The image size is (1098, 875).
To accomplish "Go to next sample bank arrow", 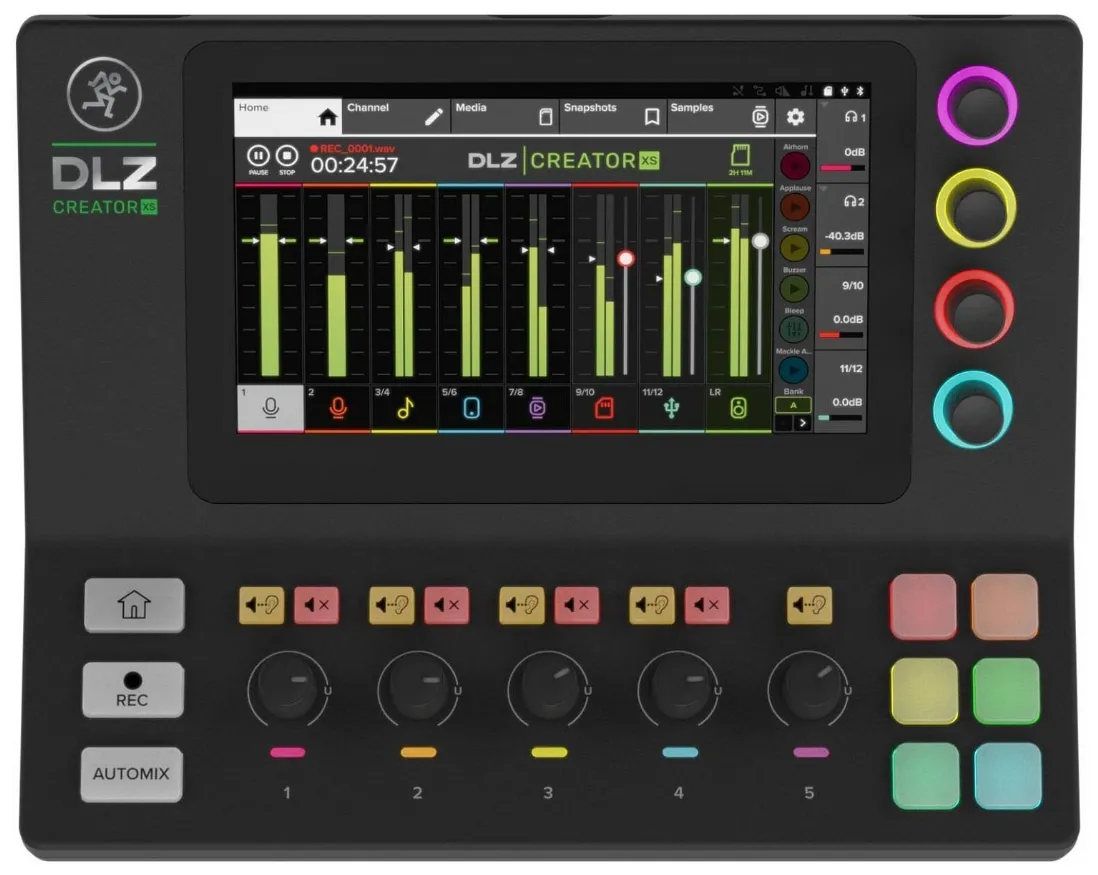I will [x=802, y=423].
